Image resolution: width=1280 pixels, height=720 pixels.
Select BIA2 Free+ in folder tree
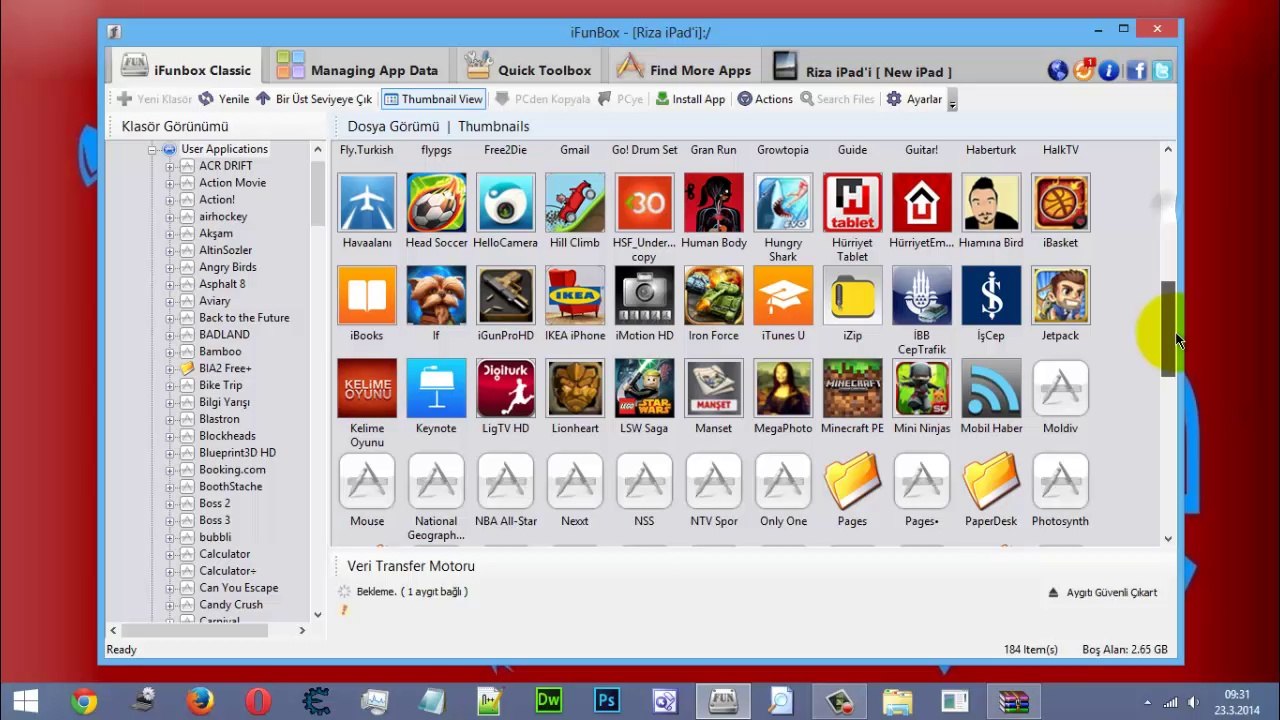tap(225, 368)
